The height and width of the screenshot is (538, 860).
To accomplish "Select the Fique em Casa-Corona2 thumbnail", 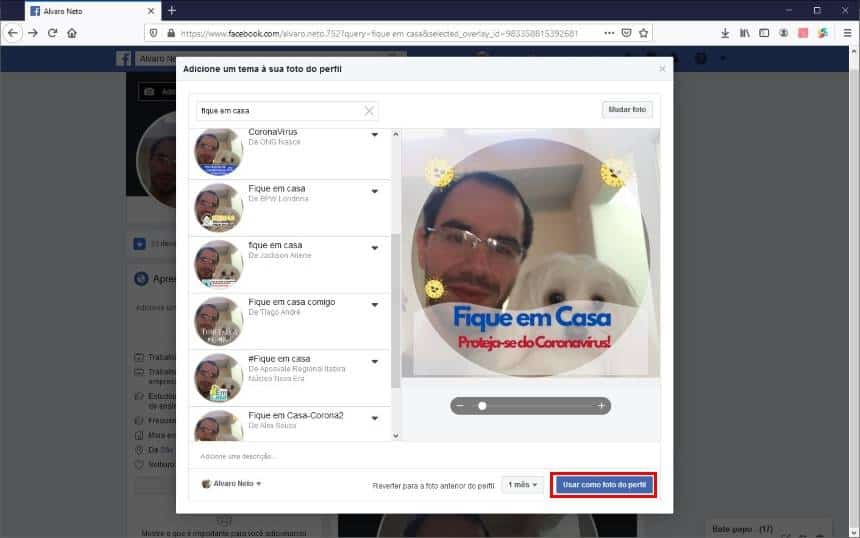I will point(218,426).
